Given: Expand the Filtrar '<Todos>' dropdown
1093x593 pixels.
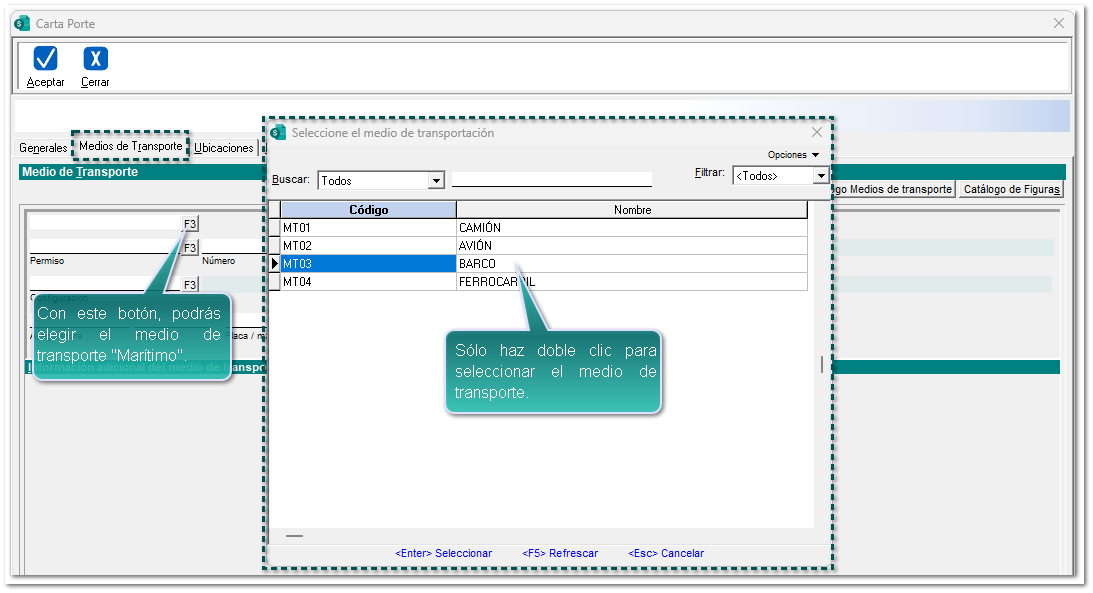Looking at the screenshot, I should (x=821, y=176).
